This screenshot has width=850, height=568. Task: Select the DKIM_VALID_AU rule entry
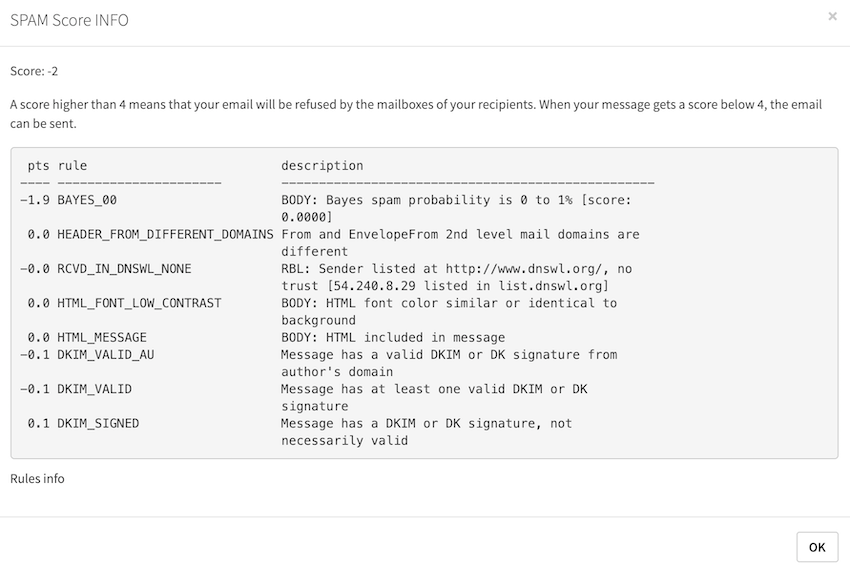[106, 354]
